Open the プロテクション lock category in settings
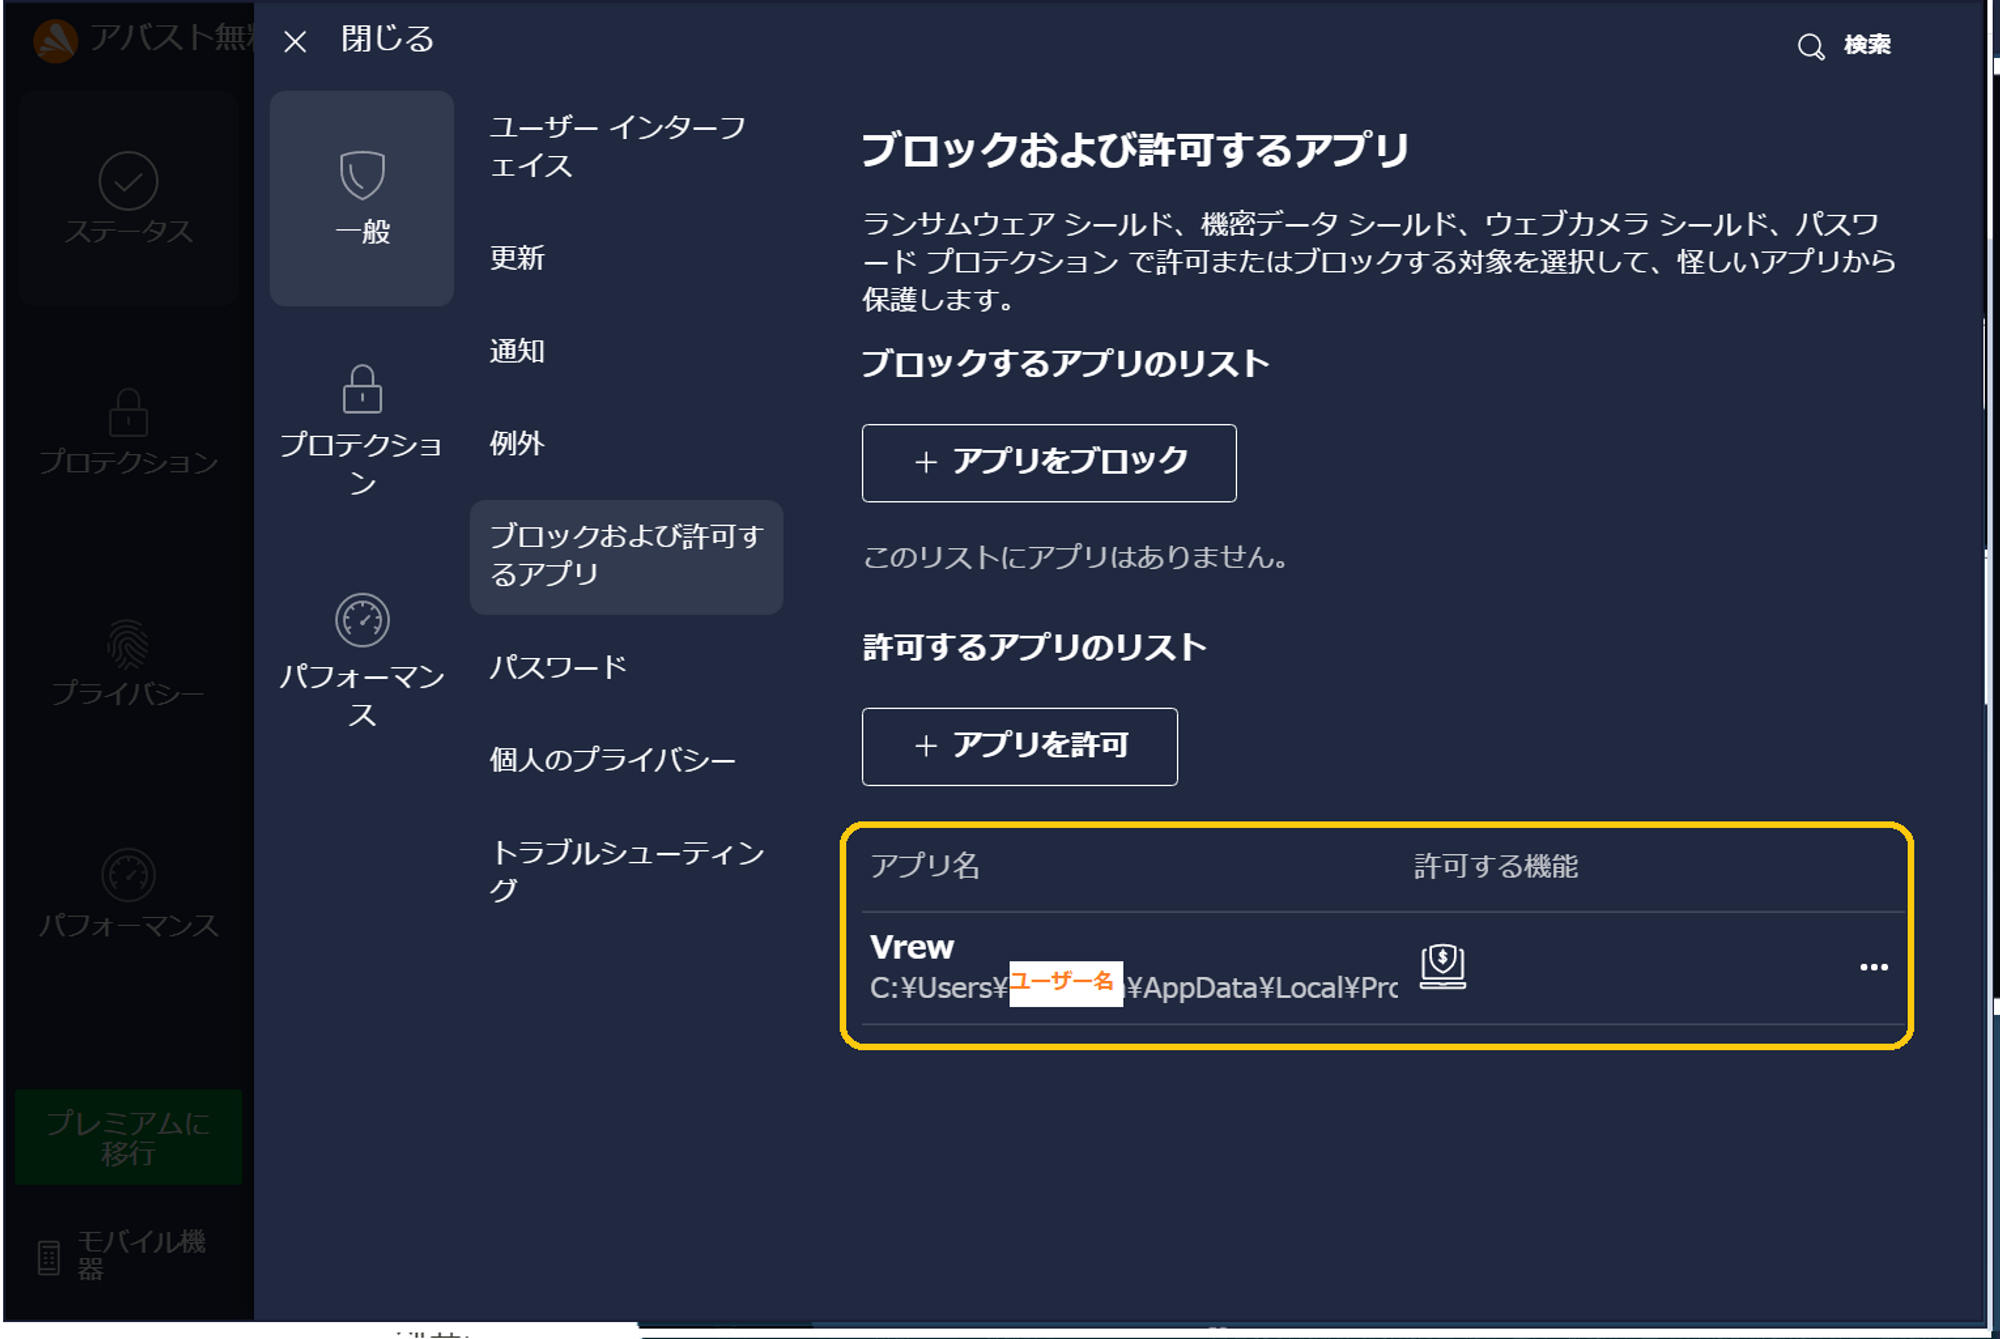The image size is (2000, 1339). click(362, 430)
